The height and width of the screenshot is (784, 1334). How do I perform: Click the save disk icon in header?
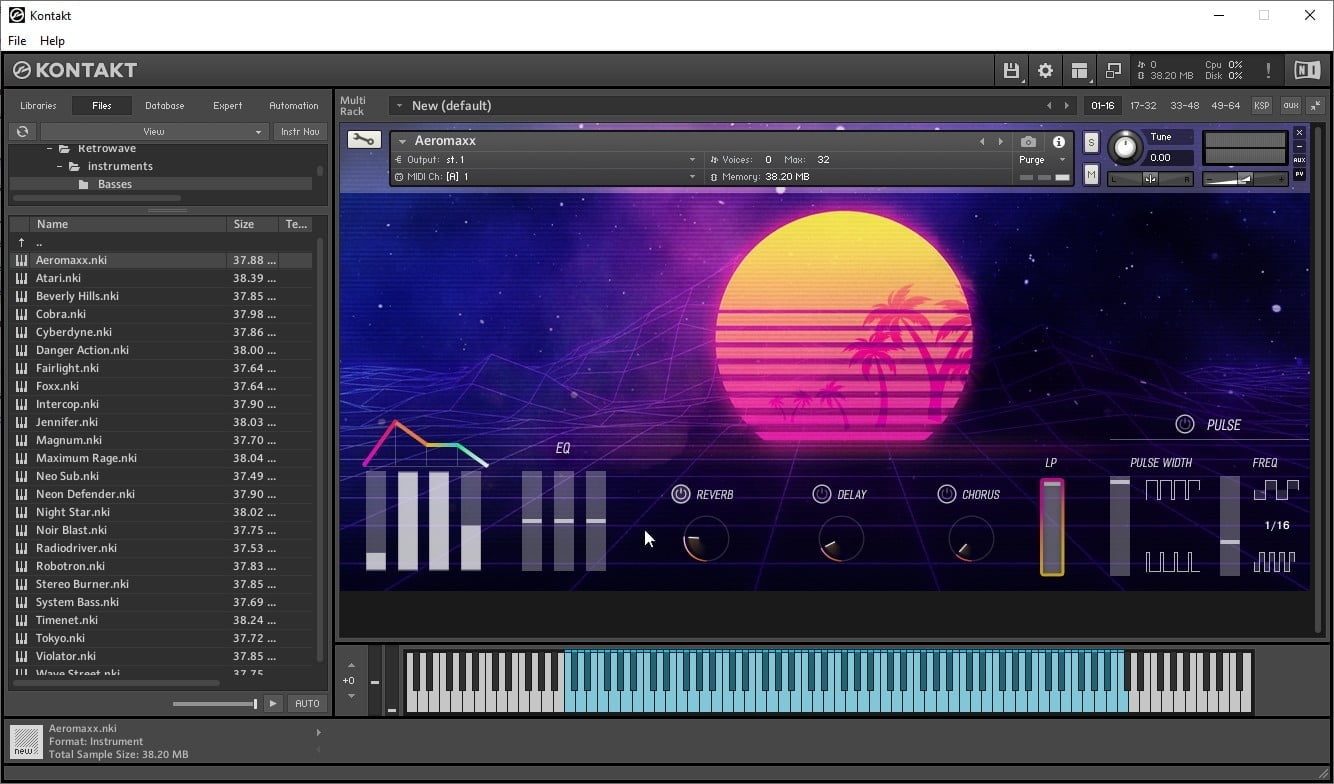[x=1011, y=70]
